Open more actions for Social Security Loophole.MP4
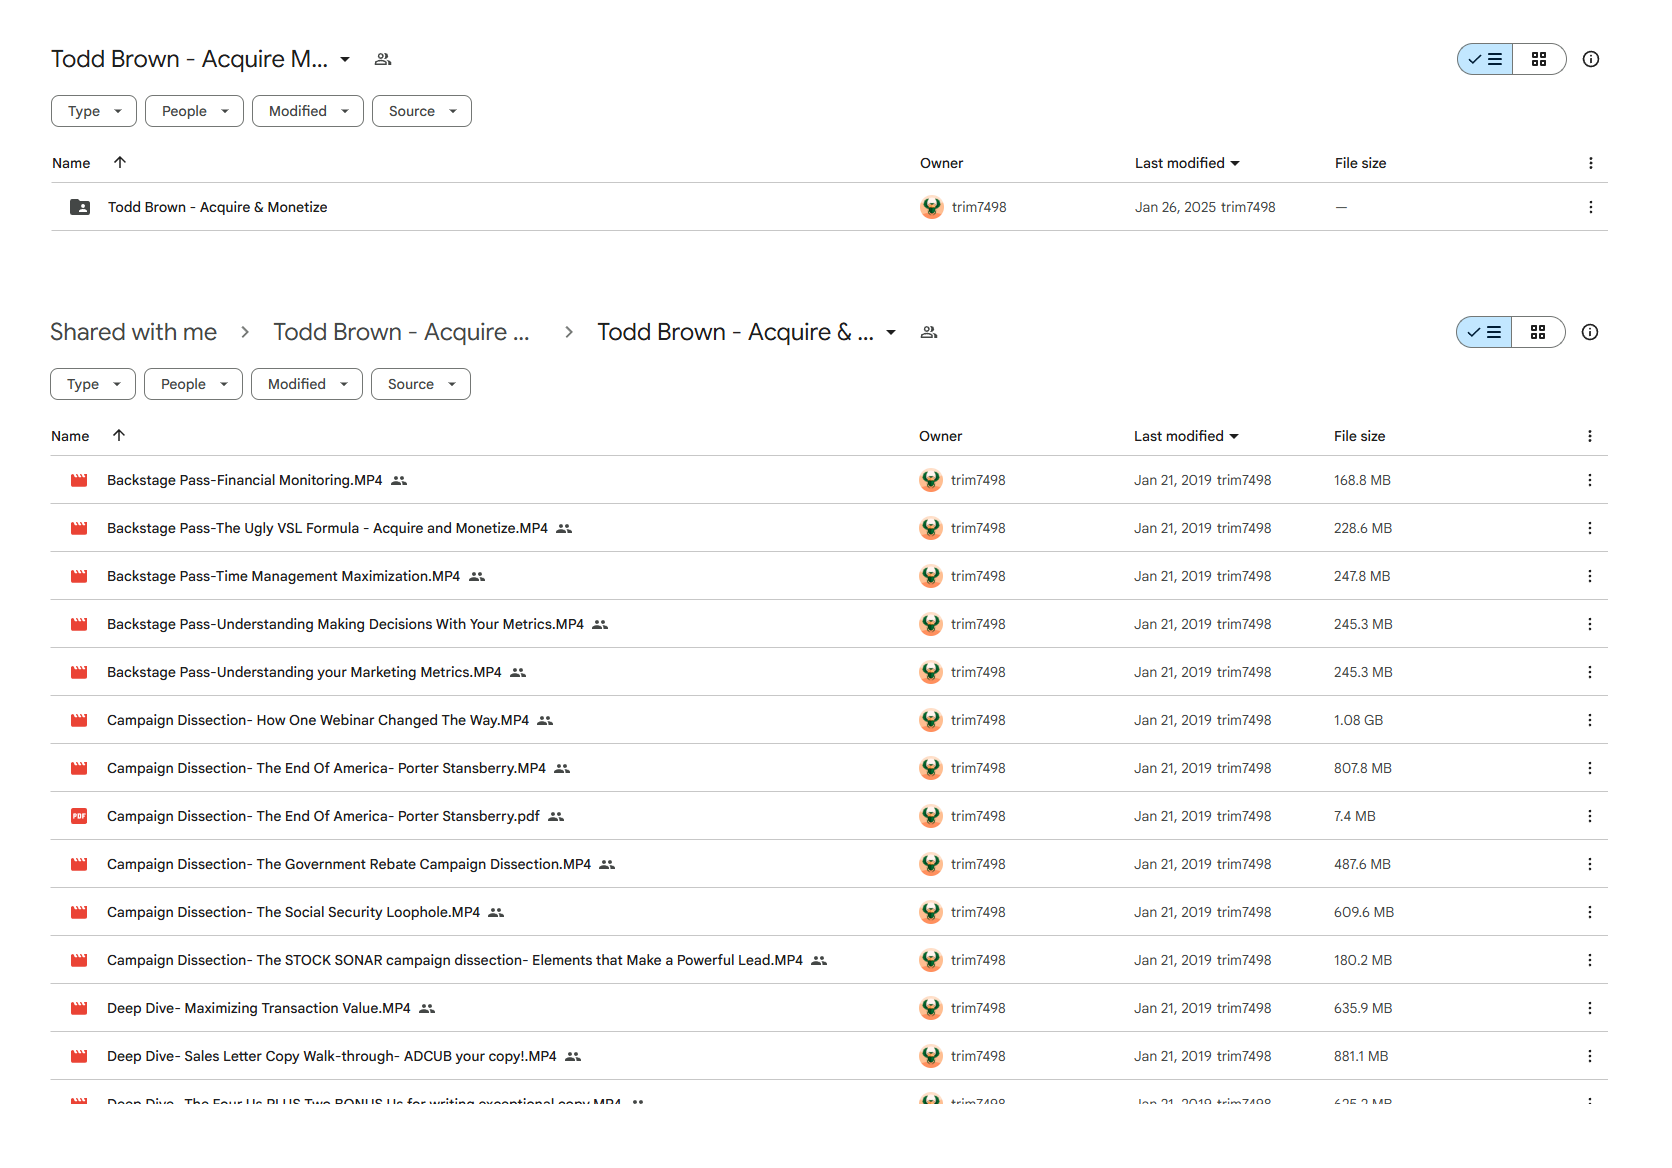 click(1589, 912)
